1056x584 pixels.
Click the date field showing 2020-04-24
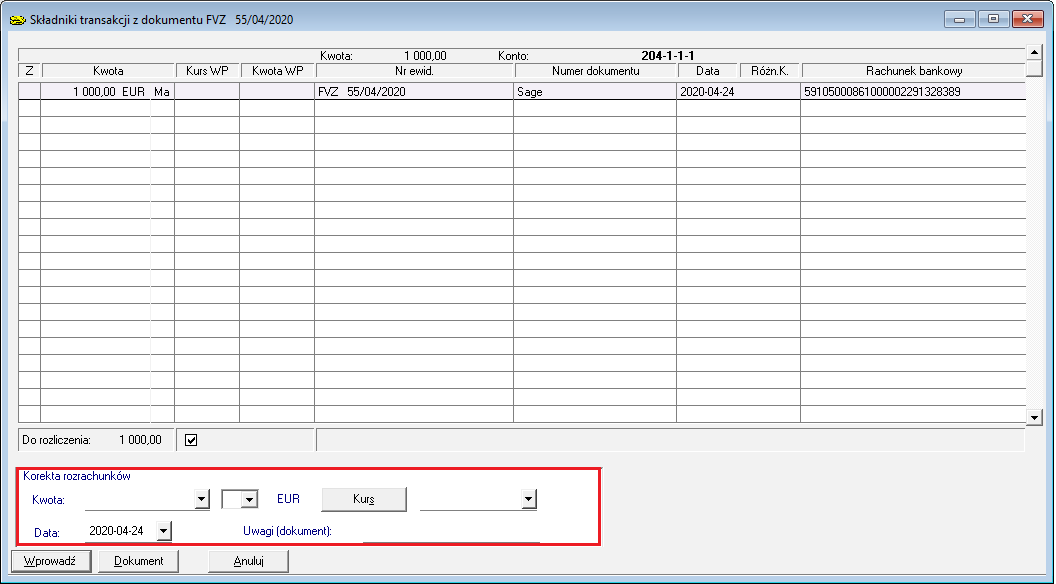tap(121, 531)
